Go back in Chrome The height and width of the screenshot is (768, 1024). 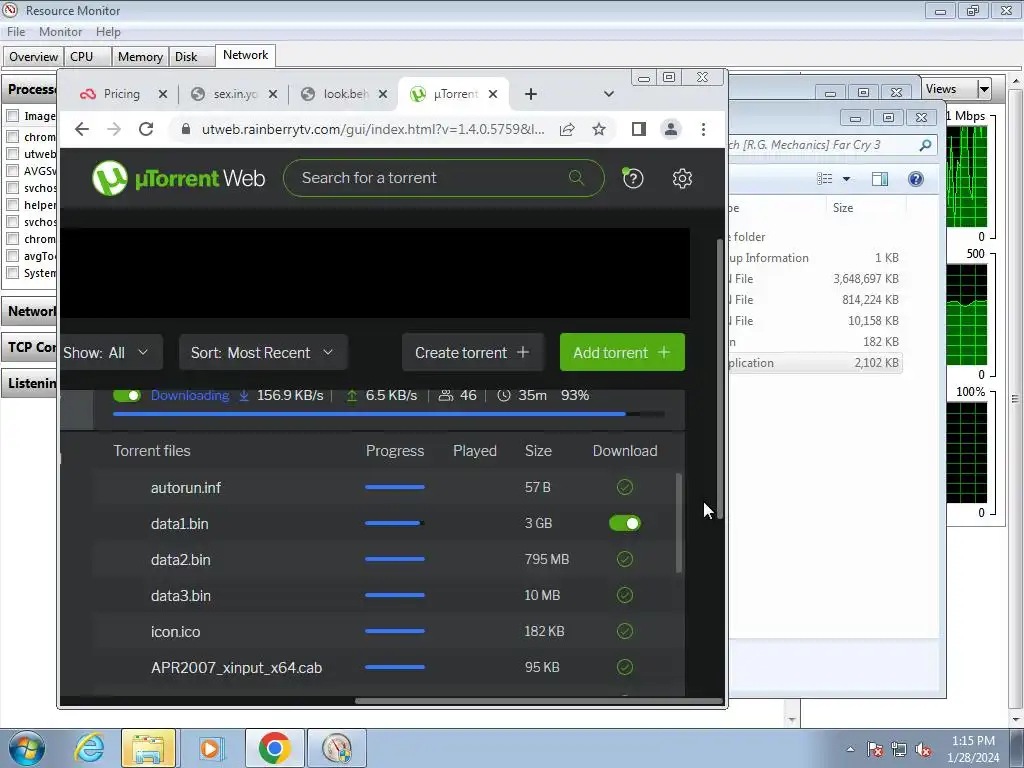(x=82, y=129)
